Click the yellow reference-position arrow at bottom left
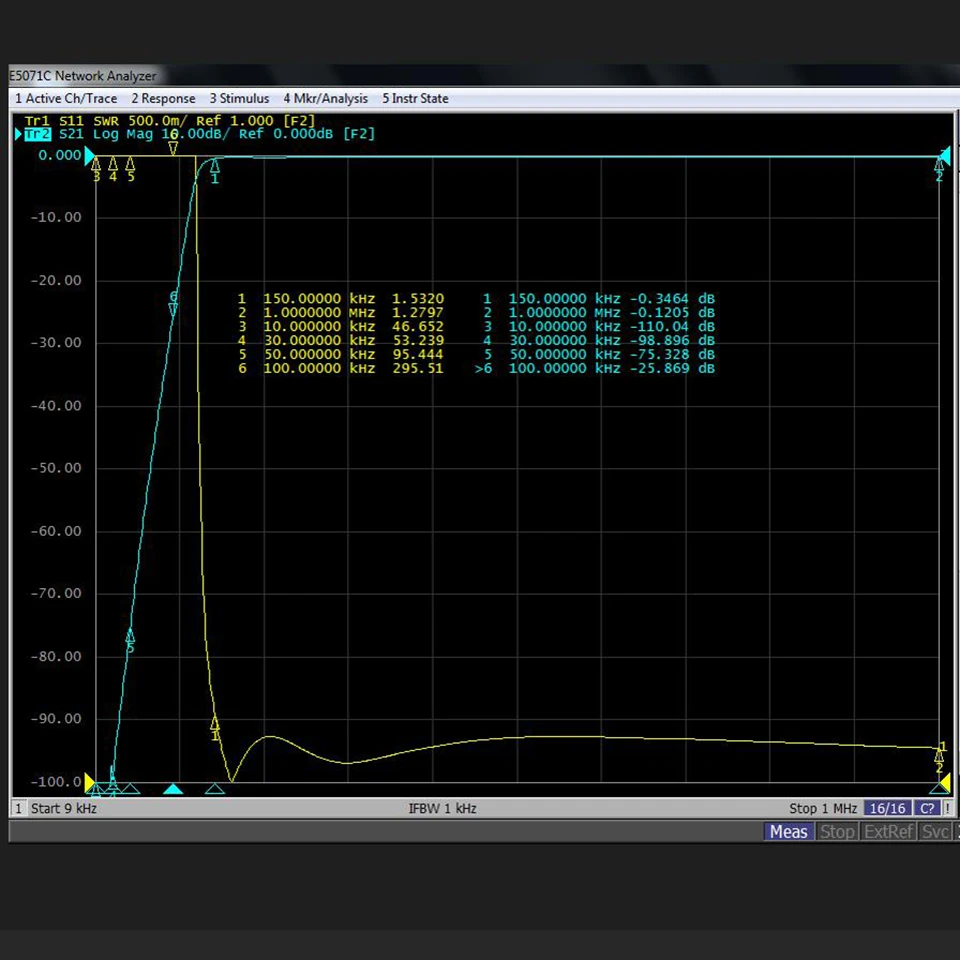Screen dimensions: 960x960 coord(90,782)
